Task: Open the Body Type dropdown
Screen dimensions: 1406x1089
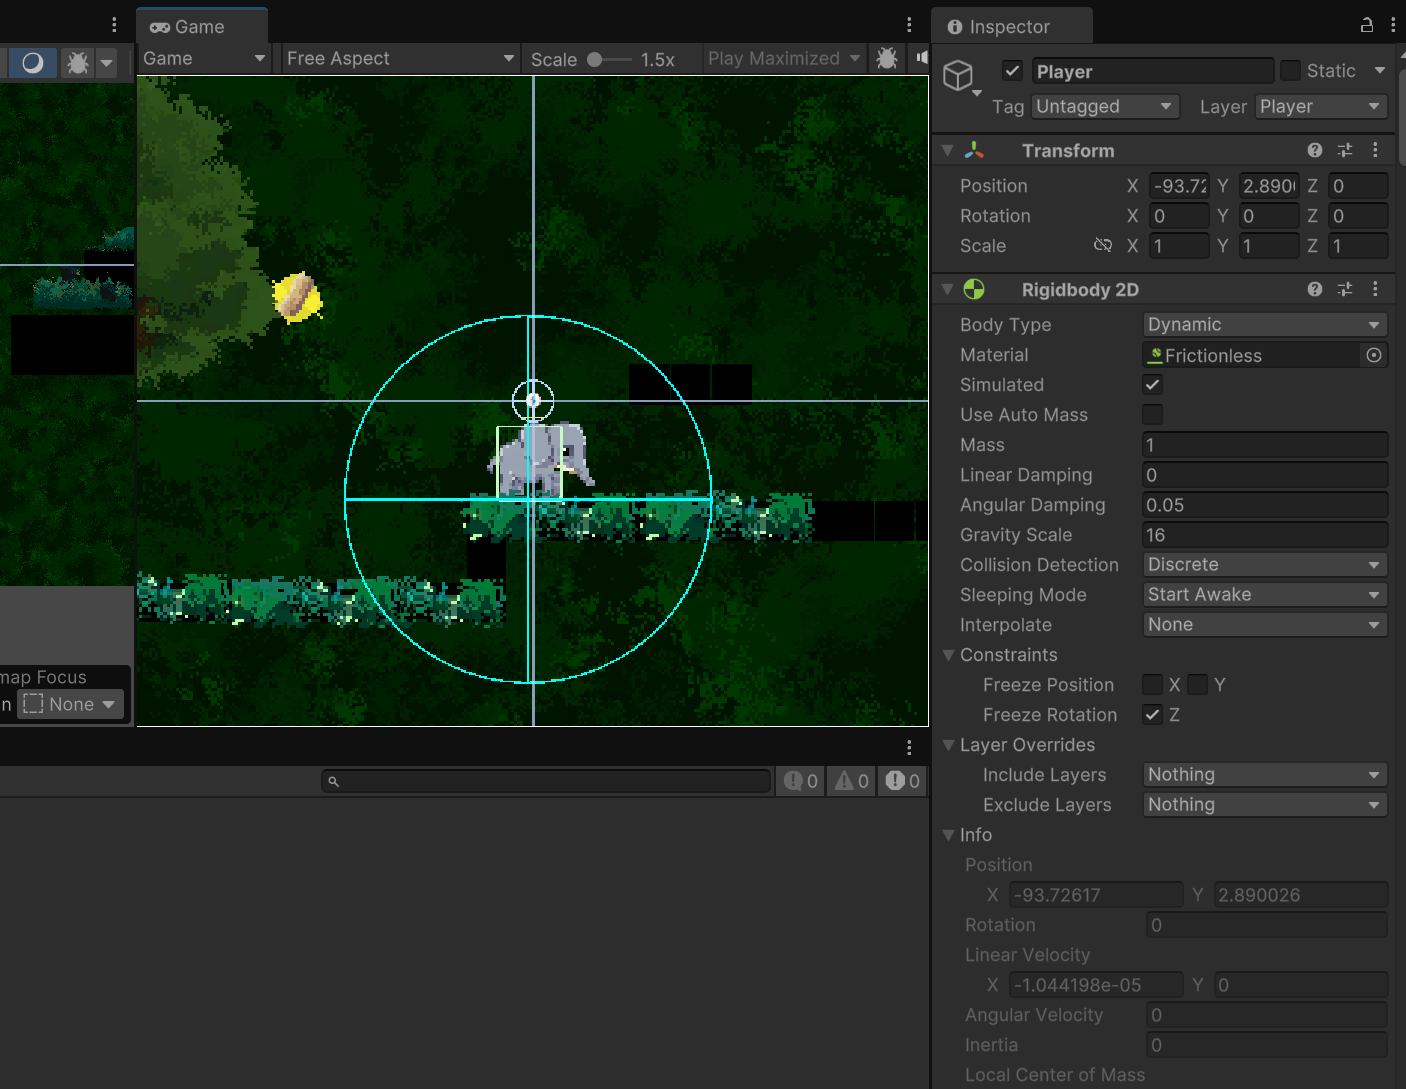Action: (1264, 325)
